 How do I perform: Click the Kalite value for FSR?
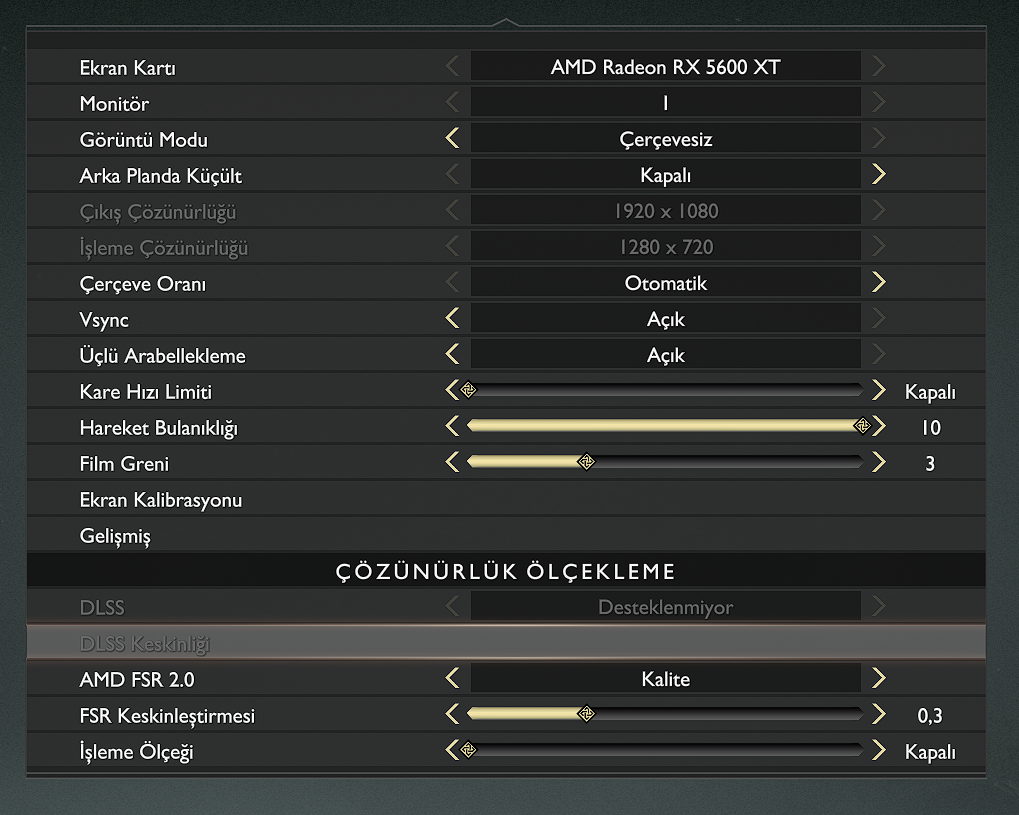coord(665,679)
